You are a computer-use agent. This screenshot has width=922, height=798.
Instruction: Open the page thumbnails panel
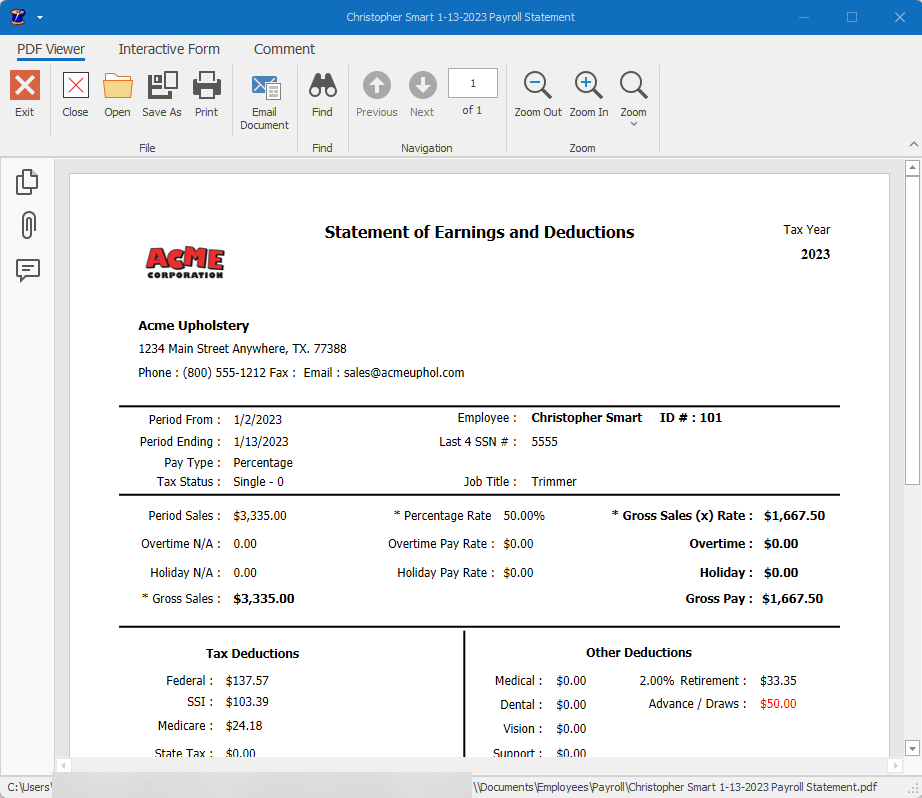click(27, 182)
